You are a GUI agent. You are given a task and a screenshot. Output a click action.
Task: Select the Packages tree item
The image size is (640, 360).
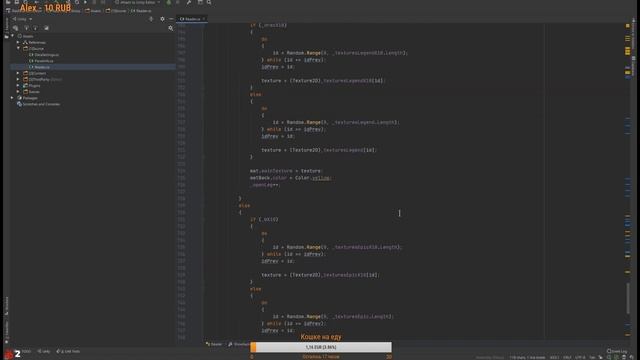click(27, 98)
